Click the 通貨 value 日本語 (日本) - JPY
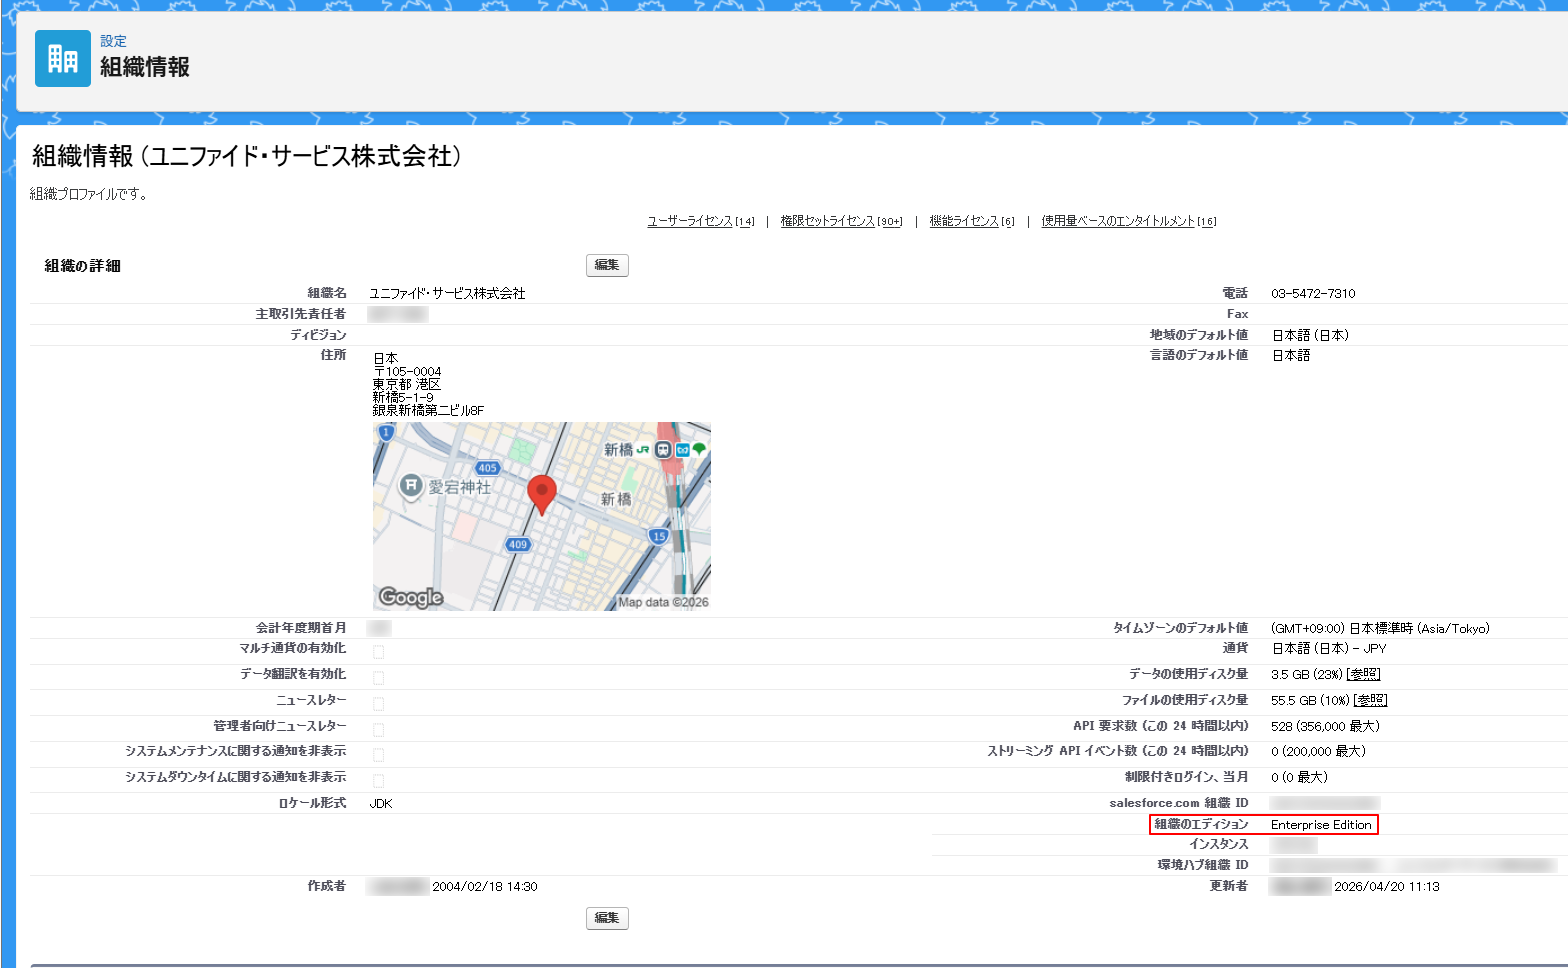1568x968 pixels. pos(1329,649)
